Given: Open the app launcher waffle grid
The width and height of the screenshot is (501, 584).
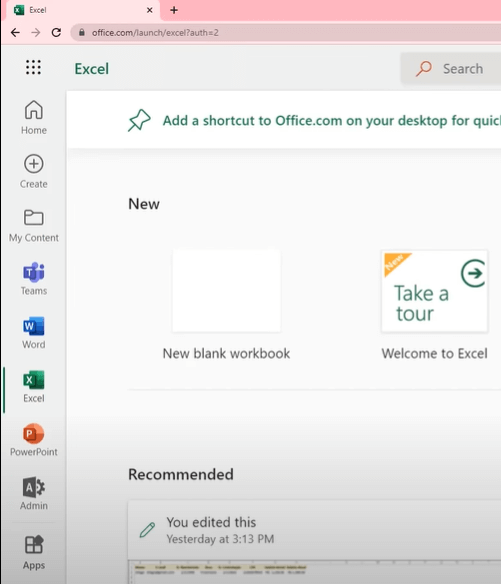Looking at the screenshot, I should pyautogui.click(x=33, y=67).
